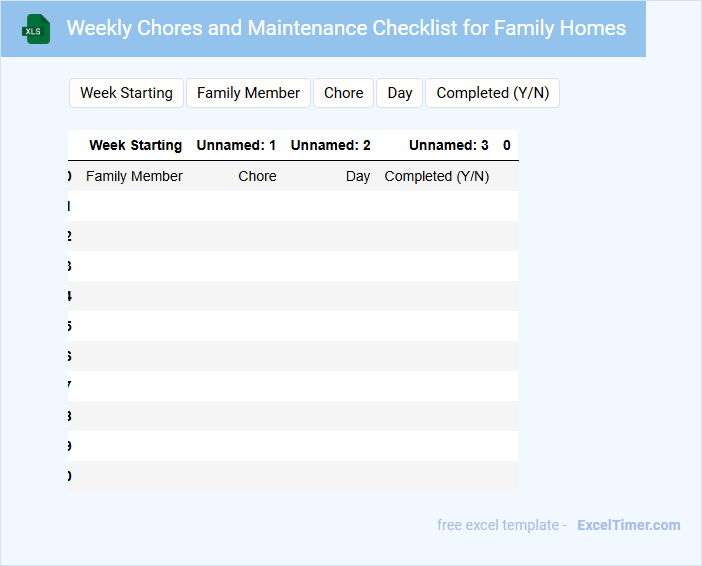The width and height of the screenshot is (702, 566).
Task: Select the Chore cell in the table
Action: 257,176
